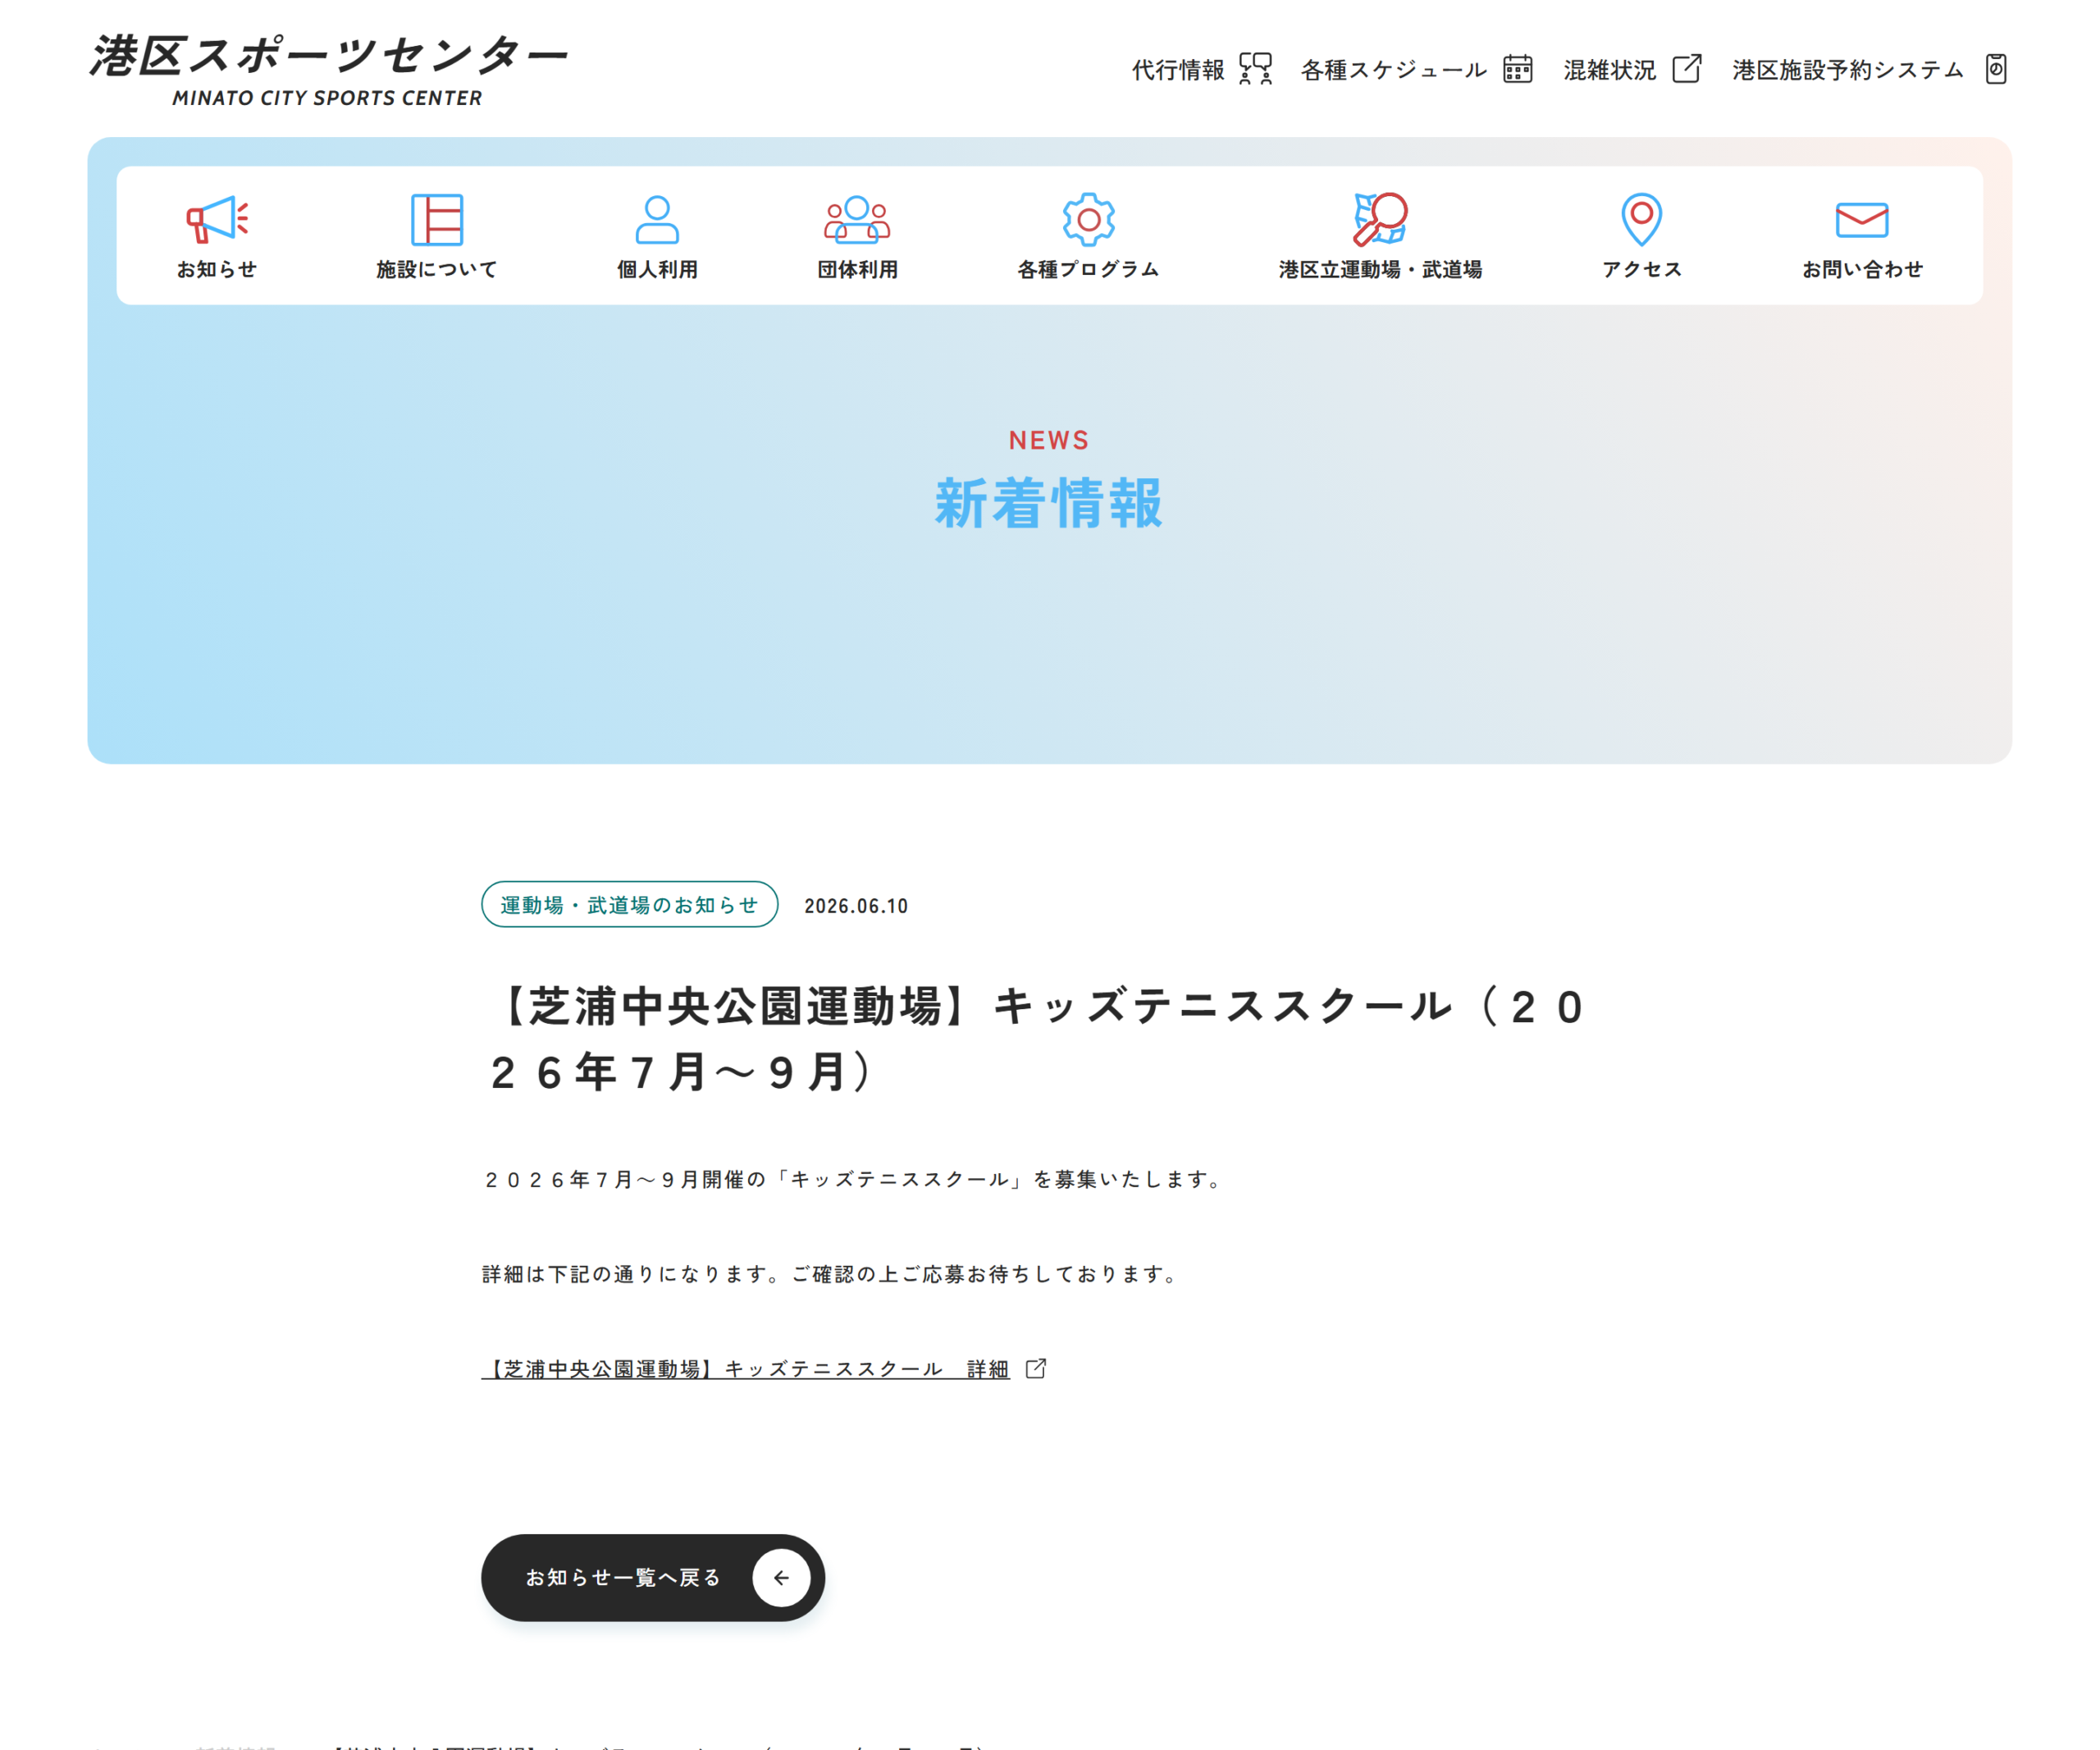Select the 運動場・武道場のお知らせ category tag
Image resolution: width=2100 pixels, height=1750 pixels.
[629, 904]
